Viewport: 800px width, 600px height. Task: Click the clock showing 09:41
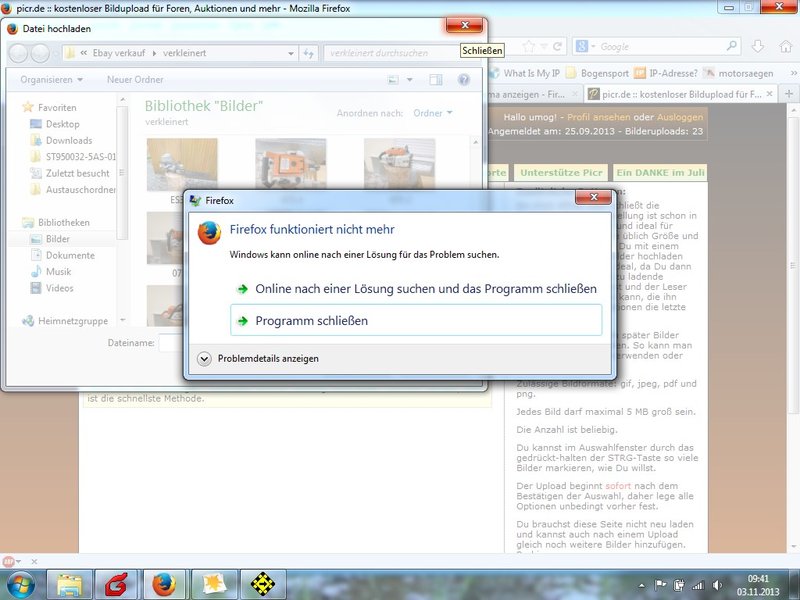click(x=758, y=579)
